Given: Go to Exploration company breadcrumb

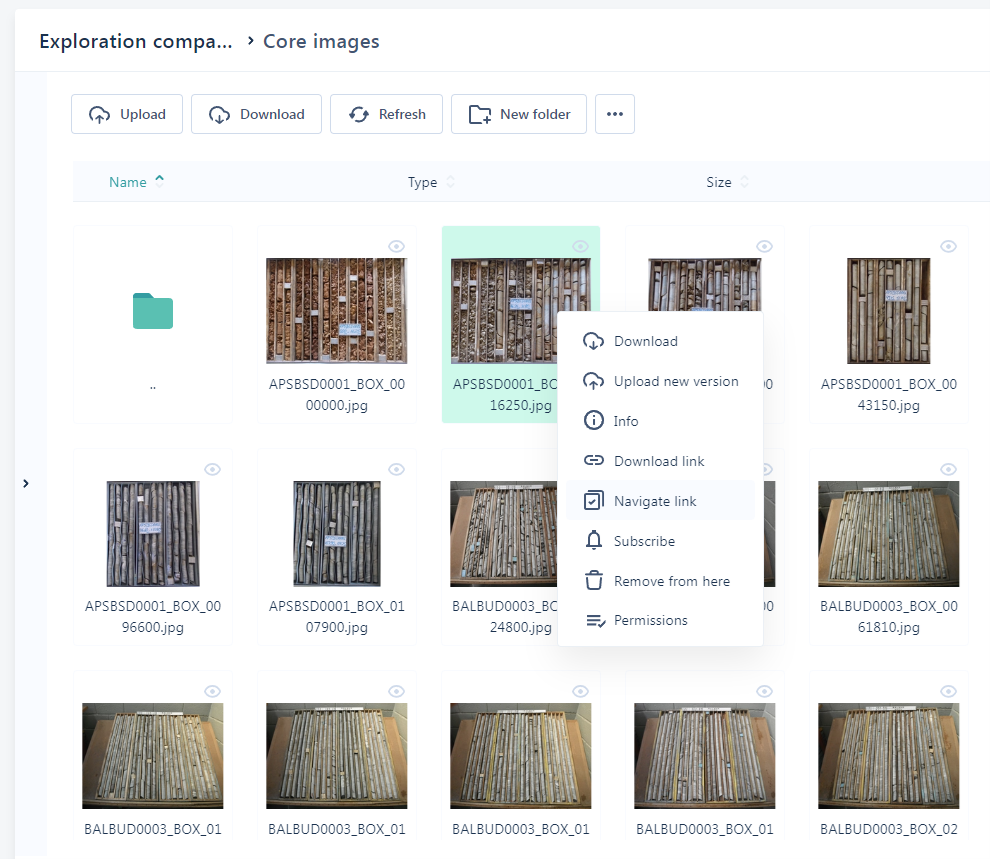Looking at the screenshot, I should [x=135, y=41].
